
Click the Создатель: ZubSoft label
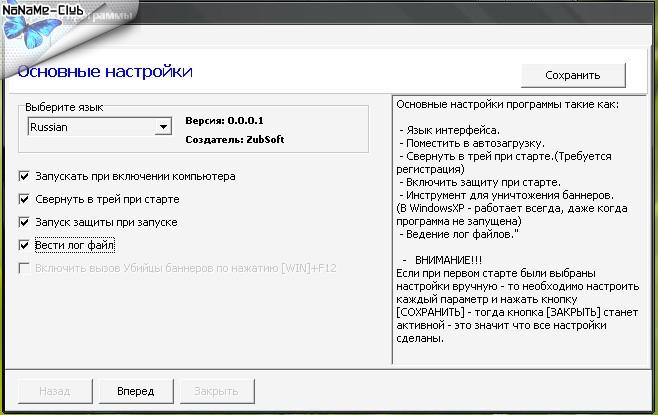(235, 140)
